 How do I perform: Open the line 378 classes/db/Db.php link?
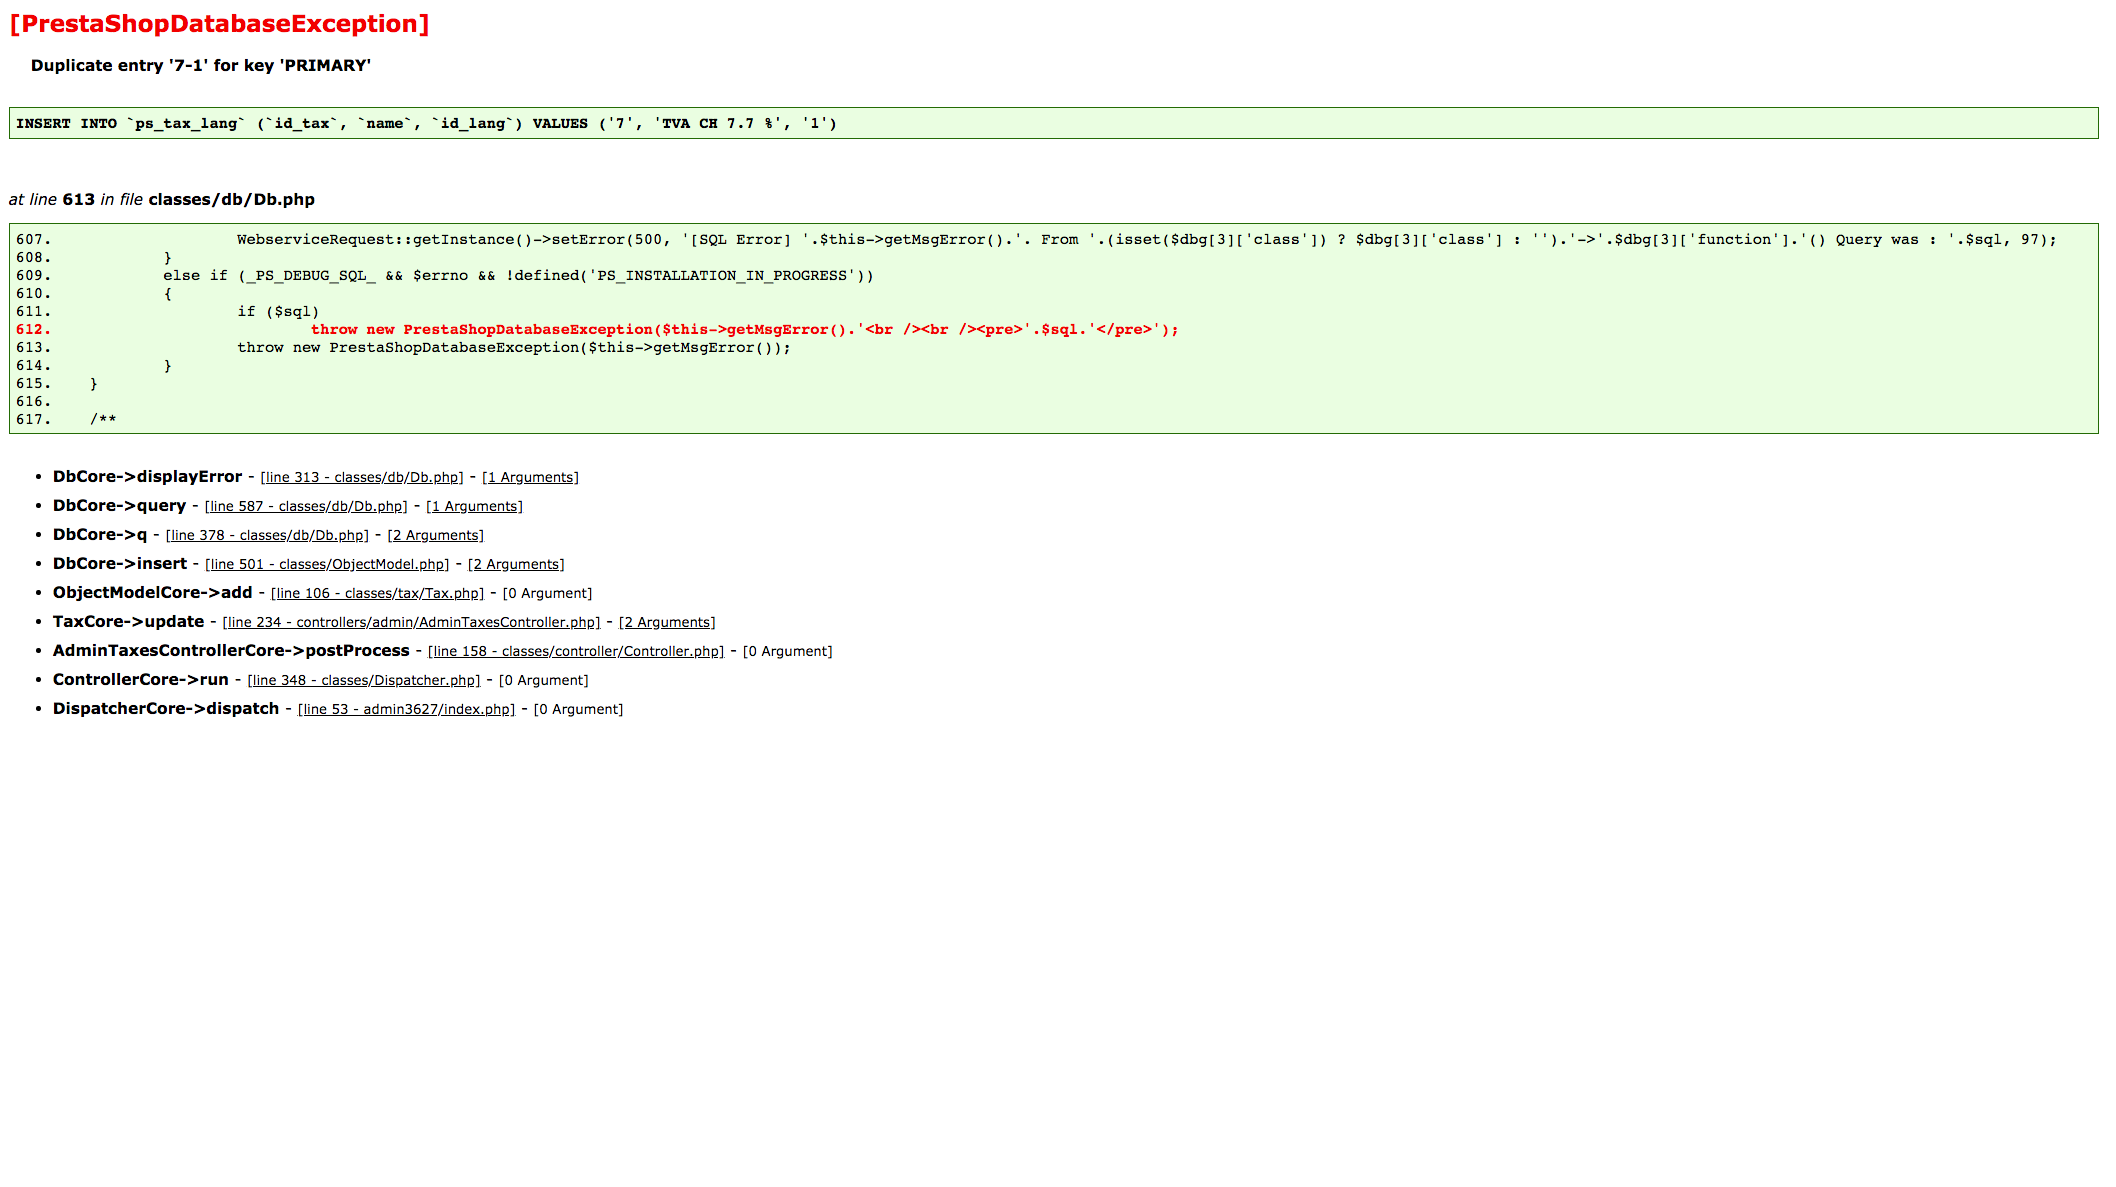(x=267, y=536)
